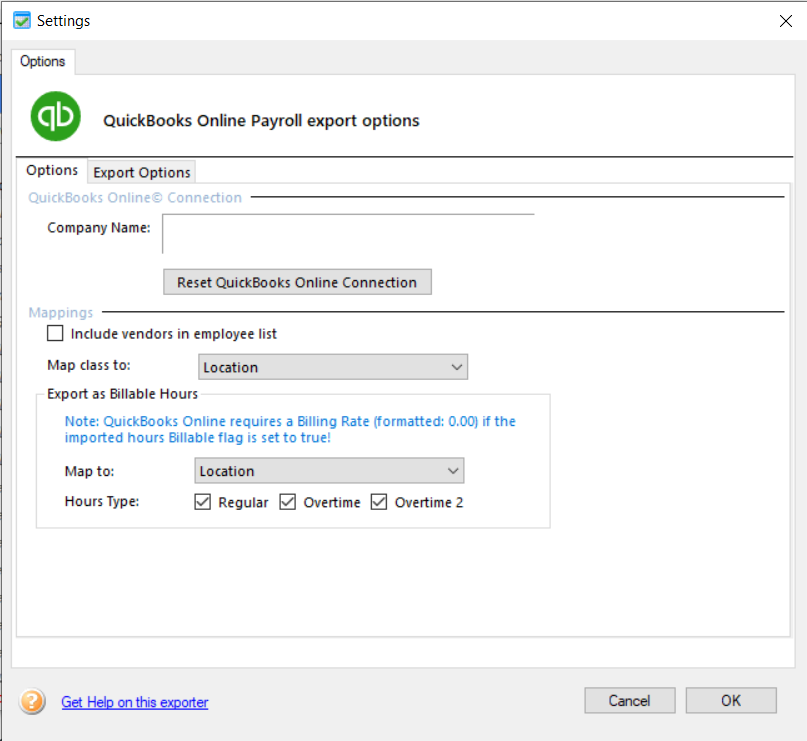The height and width of the screenshot is (741, 807).
Task: Confirm settings with the OK button
Action: 731,700
